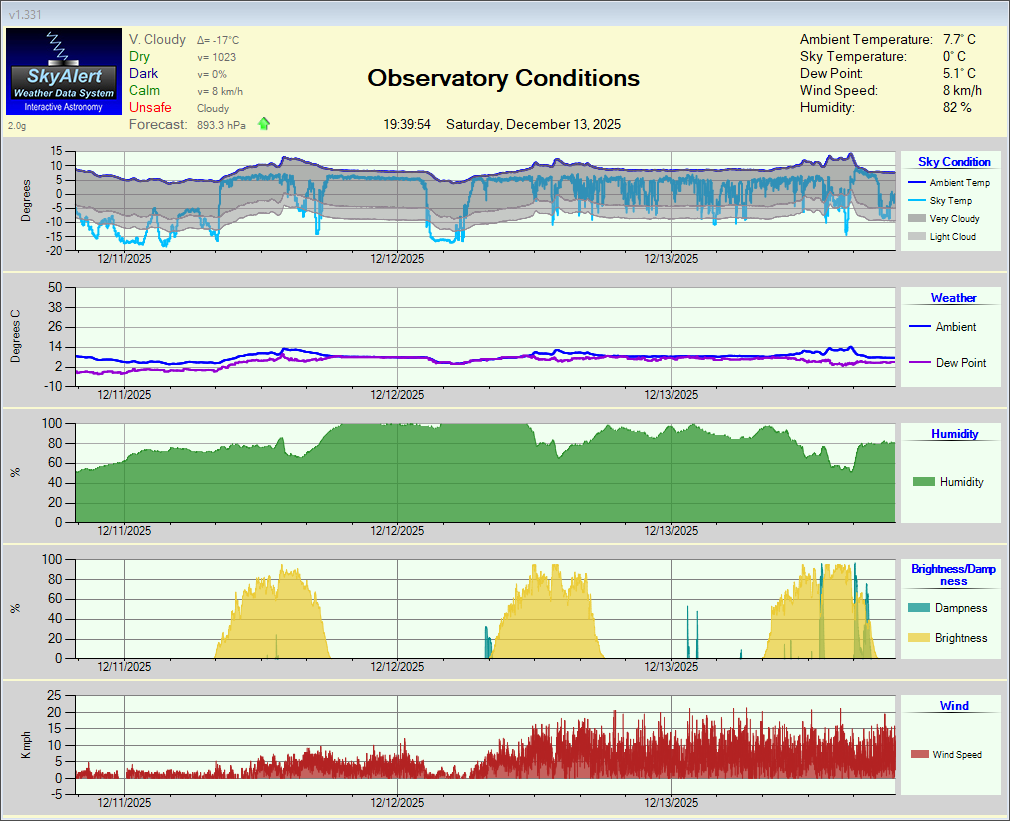Click the Ambient Temperature 7.7° C reading
The height and width of the screenshot is (821, 1010).
(959, 40)
